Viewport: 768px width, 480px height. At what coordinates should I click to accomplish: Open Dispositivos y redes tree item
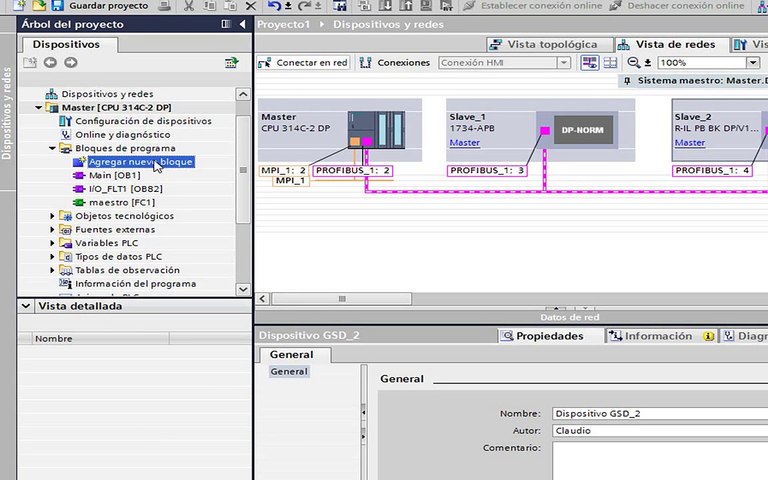point(107,94)
